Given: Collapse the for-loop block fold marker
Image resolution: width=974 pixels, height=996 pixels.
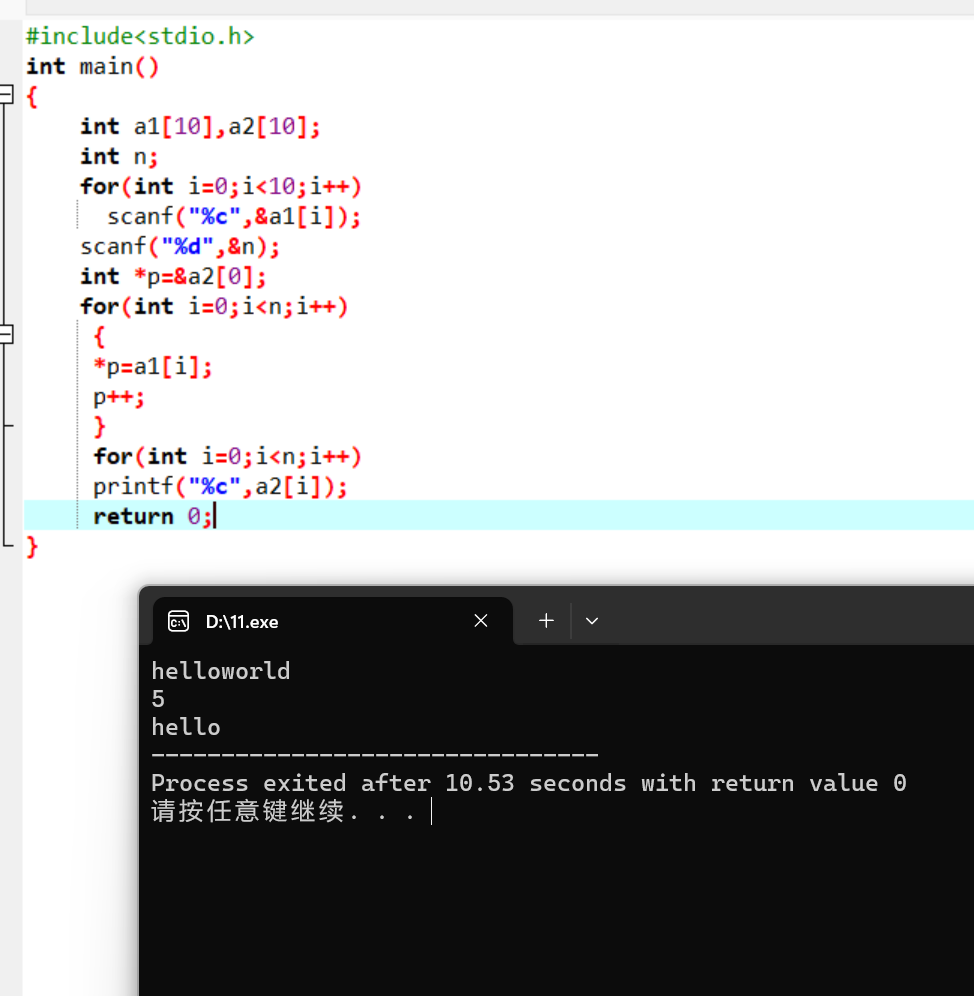Looking at the screenshot, I should coord(6,334).
